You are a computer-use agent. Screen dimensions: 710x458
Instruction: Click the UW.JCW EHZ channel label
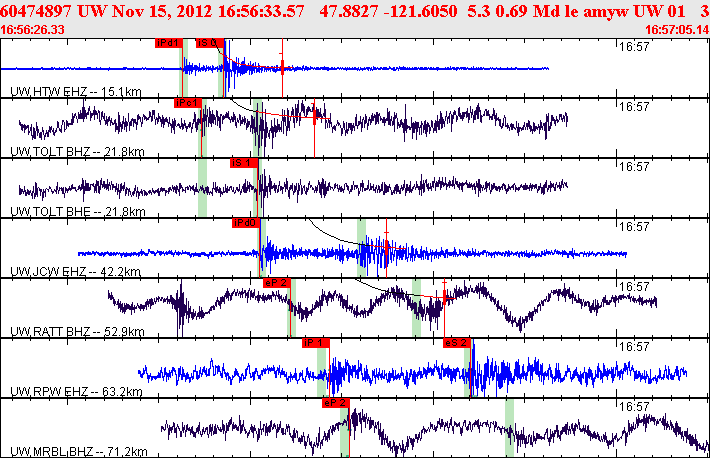click(x=77, y=271)
